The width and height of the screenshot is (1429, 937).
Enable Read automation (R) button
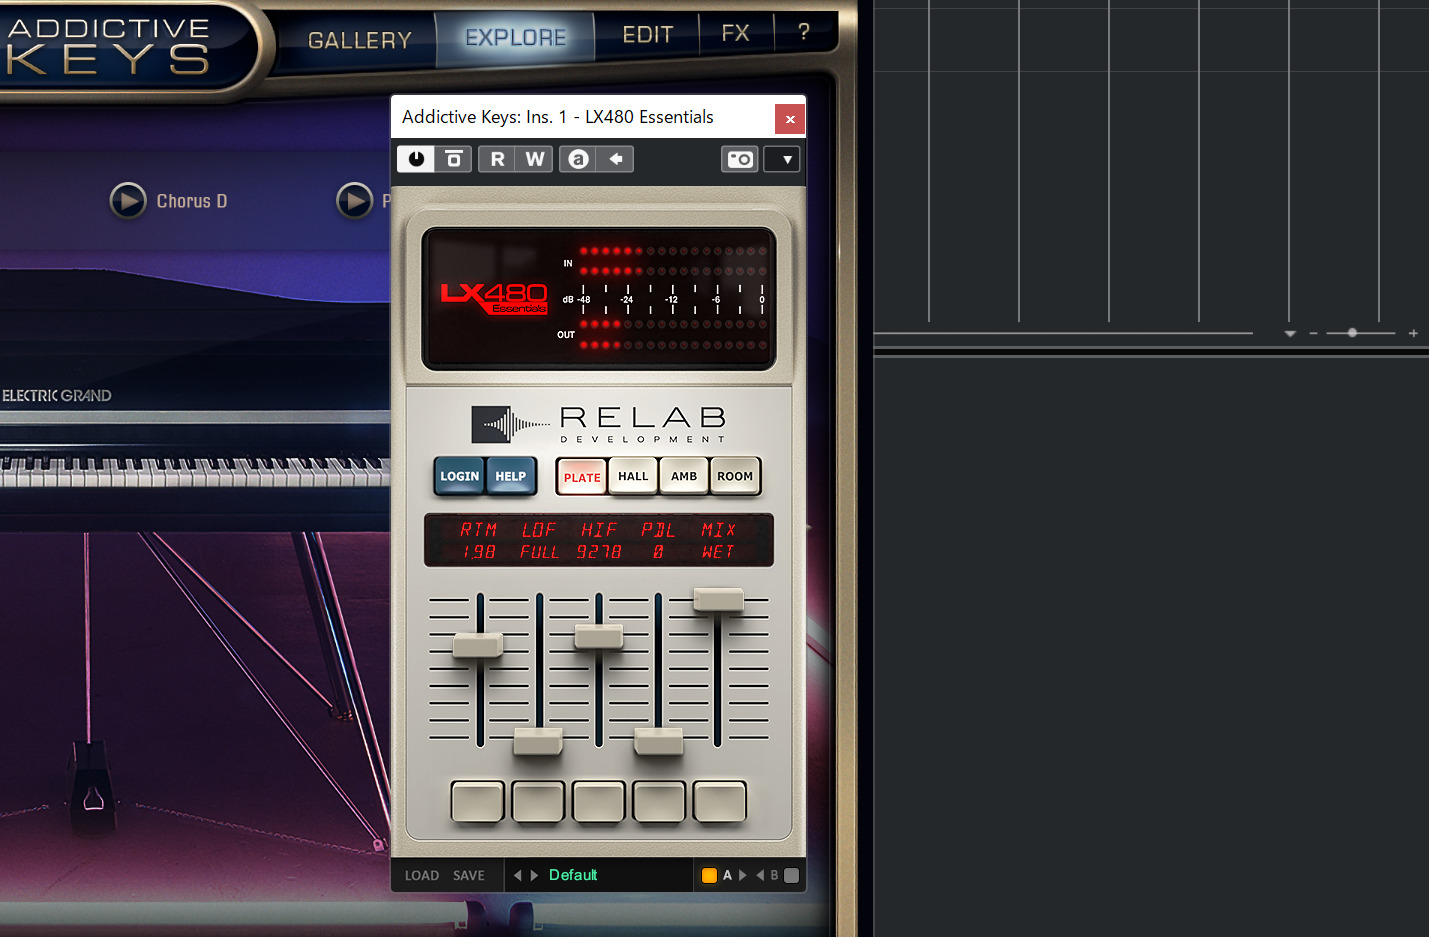coord(497,159)
